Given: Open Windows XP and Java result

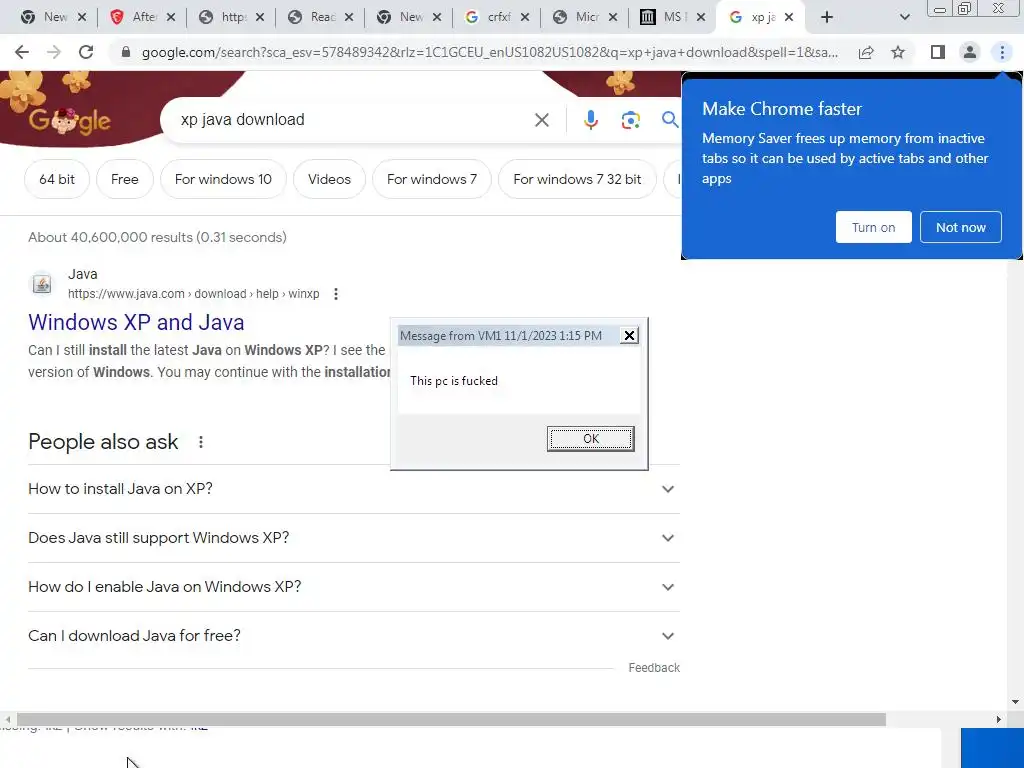Looking at the screenshot, I should point(136,322).
